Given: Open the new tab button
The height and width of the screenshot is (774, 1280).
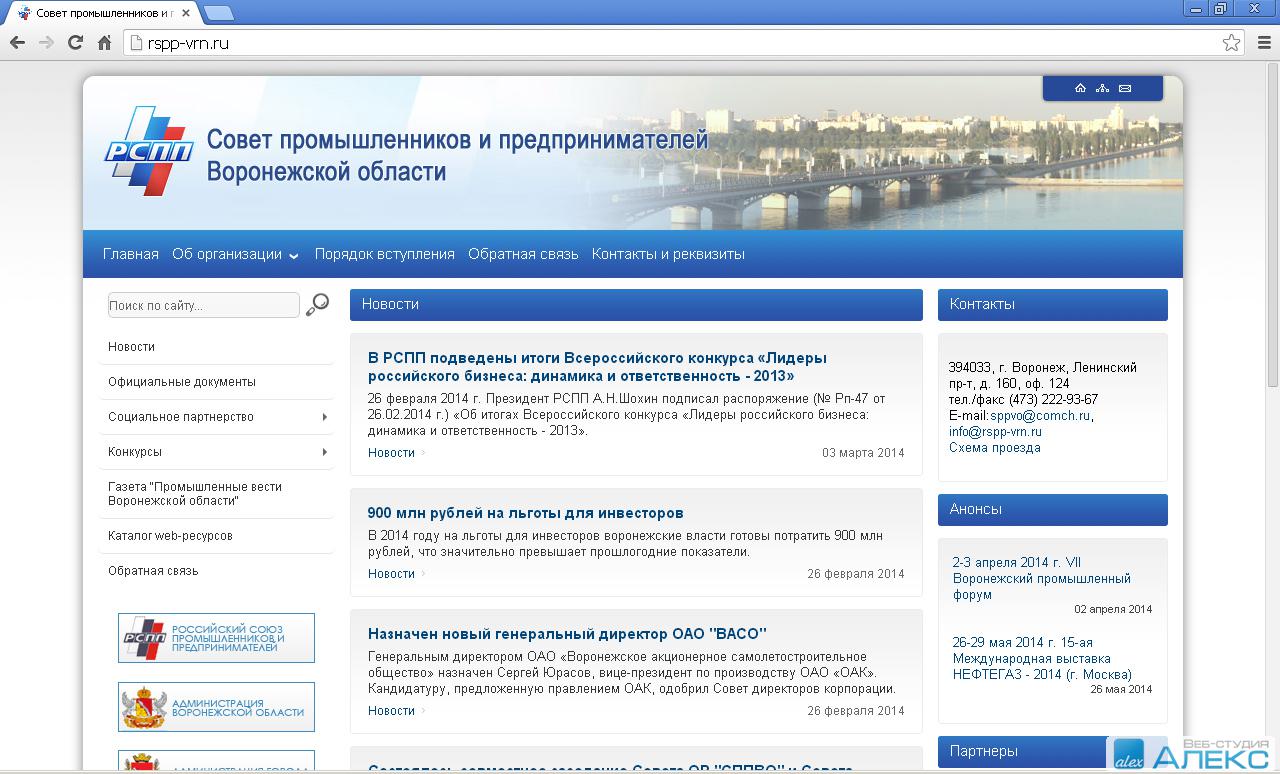Looking at the screenshot, I should coord(218,13).
